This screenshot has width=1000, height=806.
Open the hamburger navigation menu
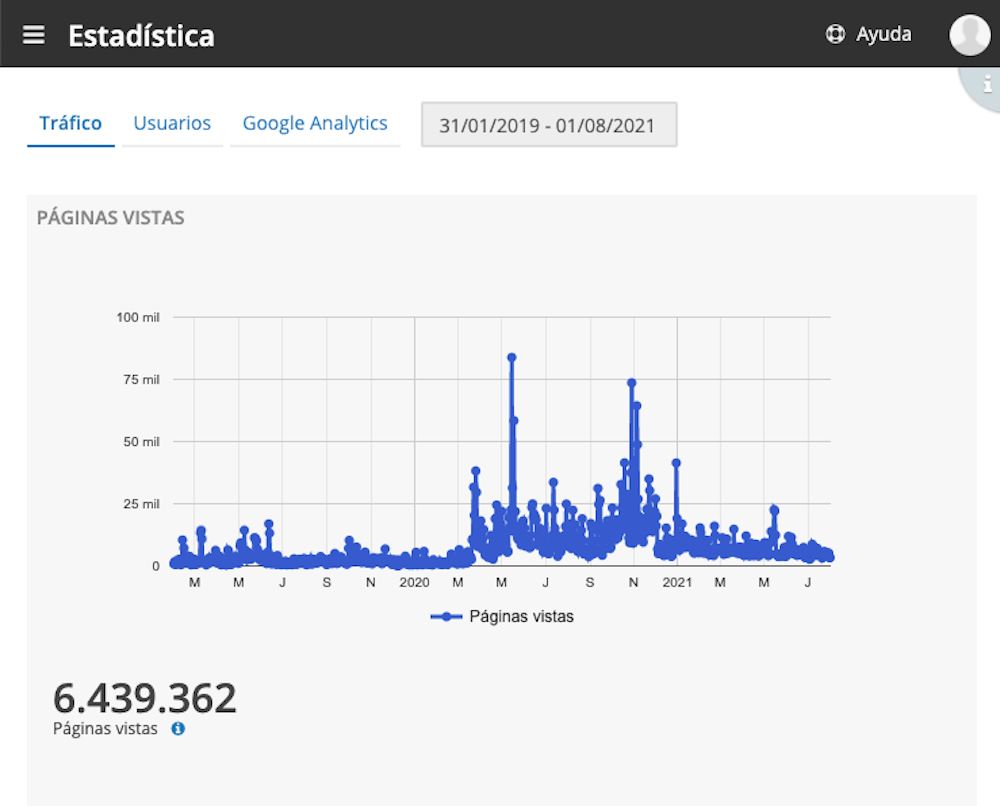tap(34, 35)
